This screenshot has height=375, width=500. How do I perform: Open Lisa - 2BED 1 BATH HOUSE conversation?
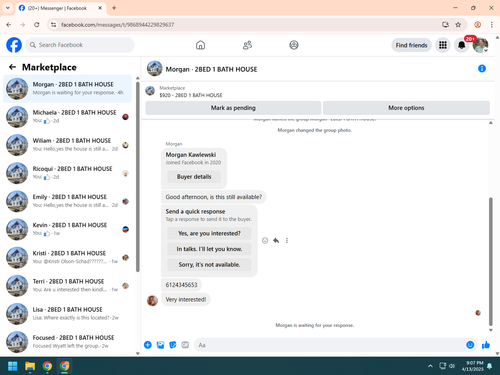67,314
